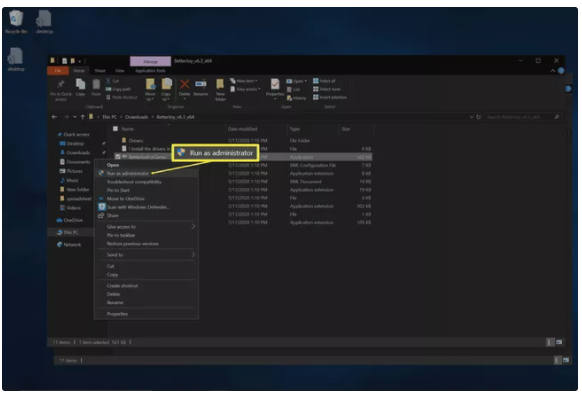Click Edit in ribbon Open group
Viewport: 582px width, 394px height.
pyautogui.click(x=294, y=89)
